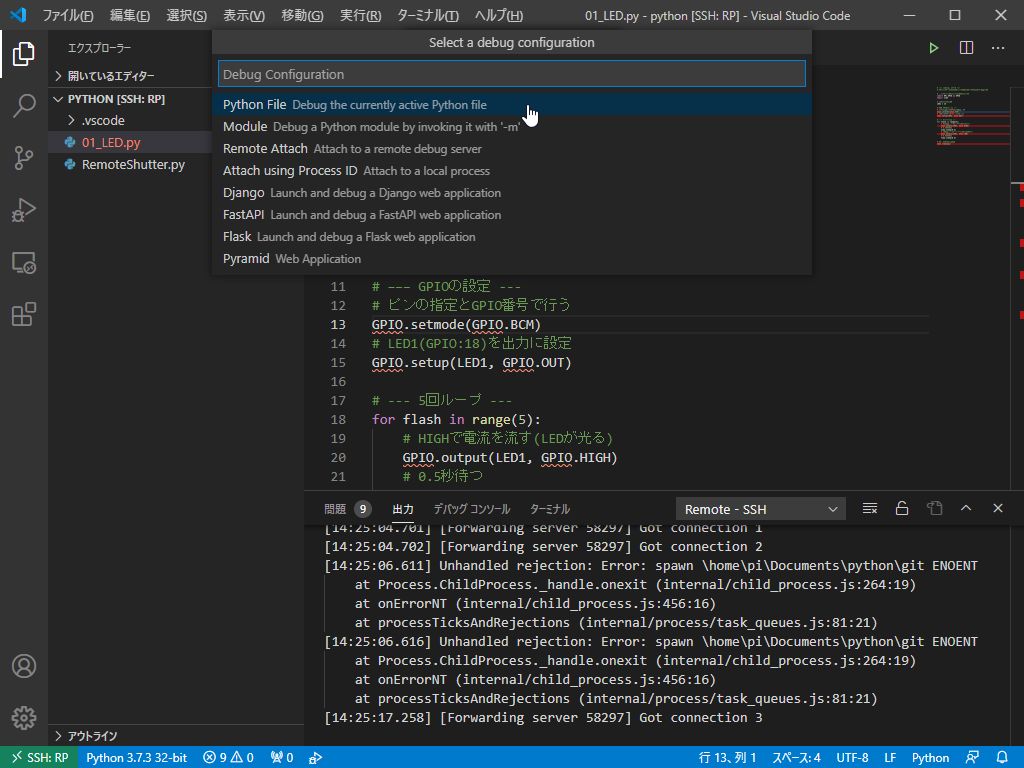Click line 13 GPIO.setmode code
The width and height of the screenshot is (1024, 768).
point(456,325)
